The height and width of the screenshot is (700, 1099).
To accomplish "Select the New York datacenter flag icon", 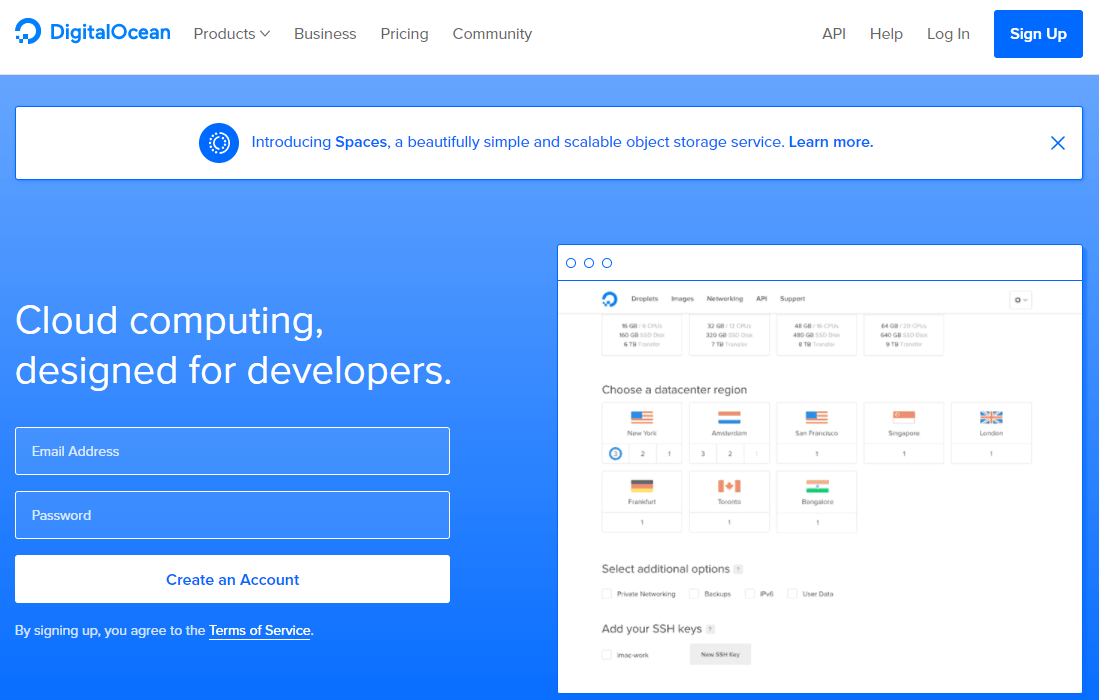I will 641,418.
